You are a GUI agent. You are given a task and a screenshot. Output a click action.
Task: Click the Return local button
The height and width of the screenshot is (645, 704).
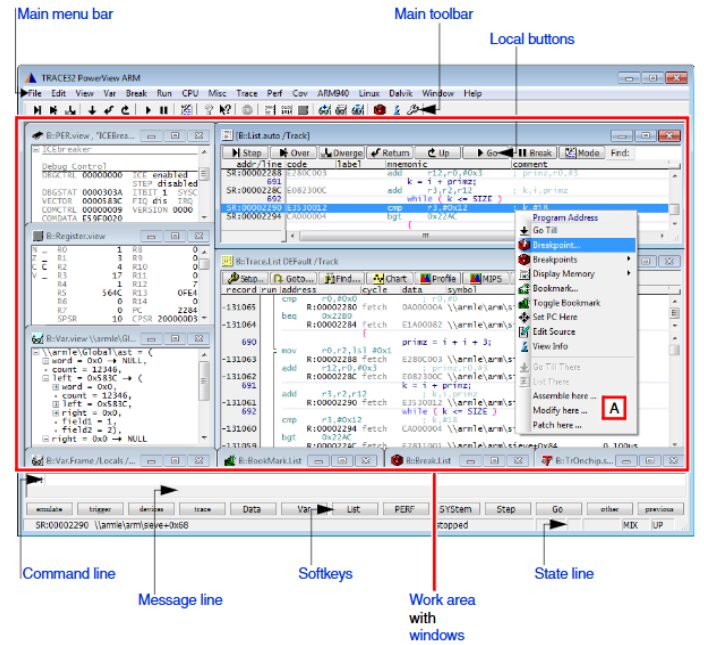tap(390, 153)
